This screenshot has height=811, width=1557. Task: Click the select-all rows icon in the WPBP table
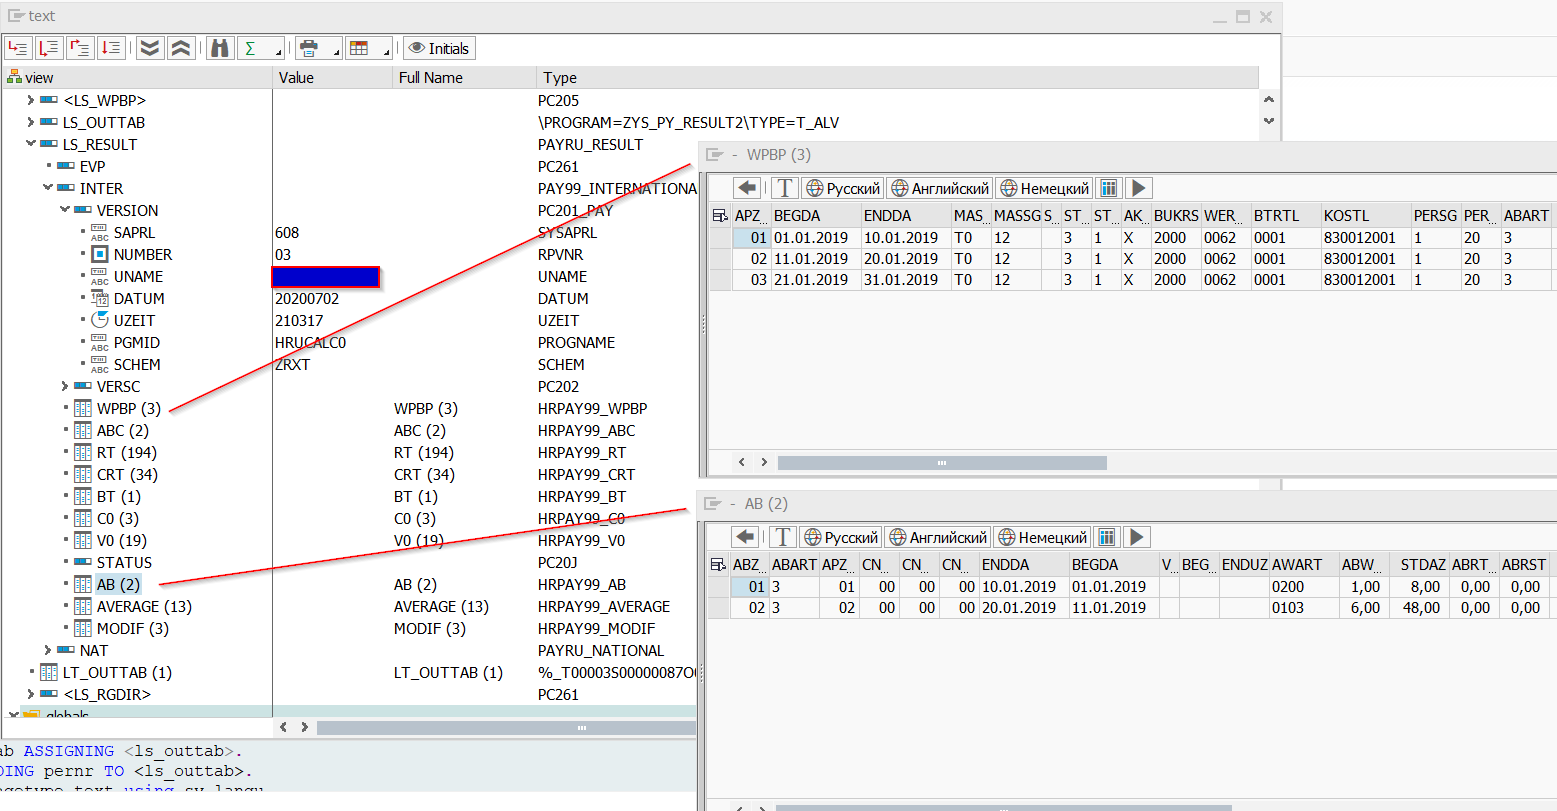point(720,215)
